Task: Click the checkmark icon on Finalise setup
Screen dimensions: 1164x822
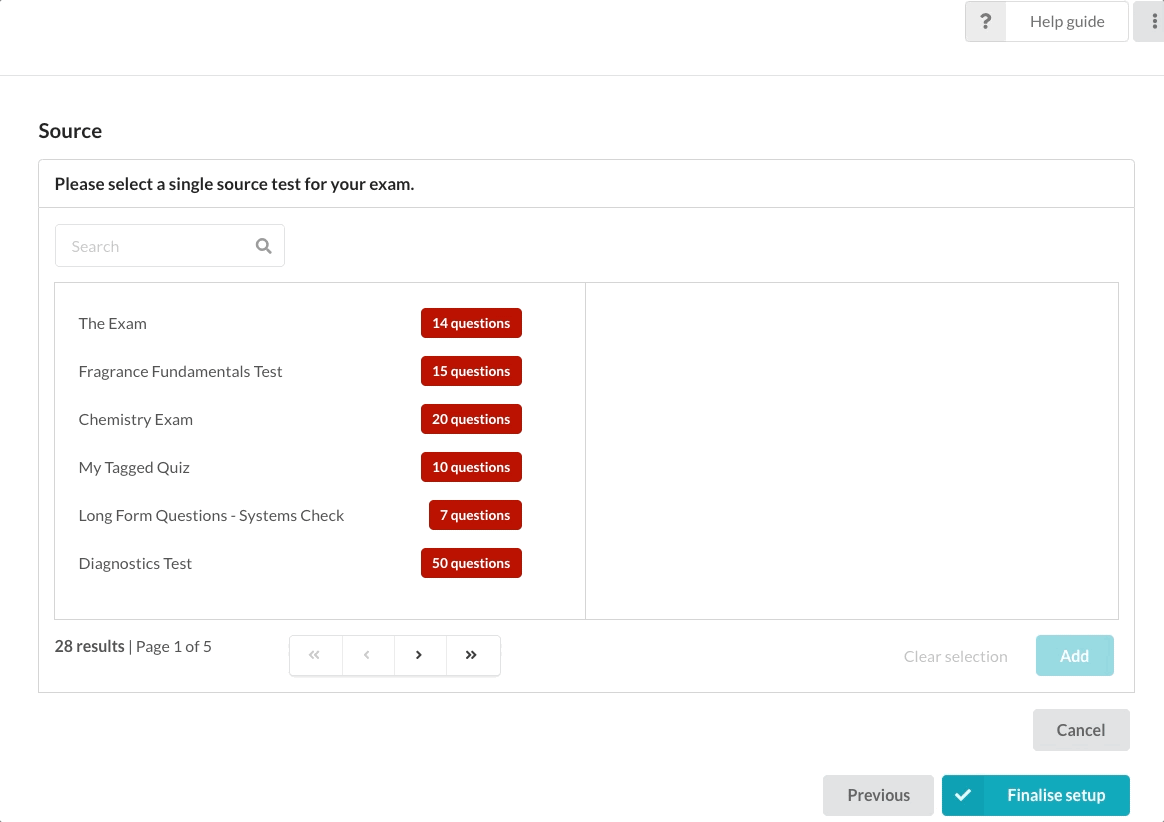Action: tap(963, 795)
